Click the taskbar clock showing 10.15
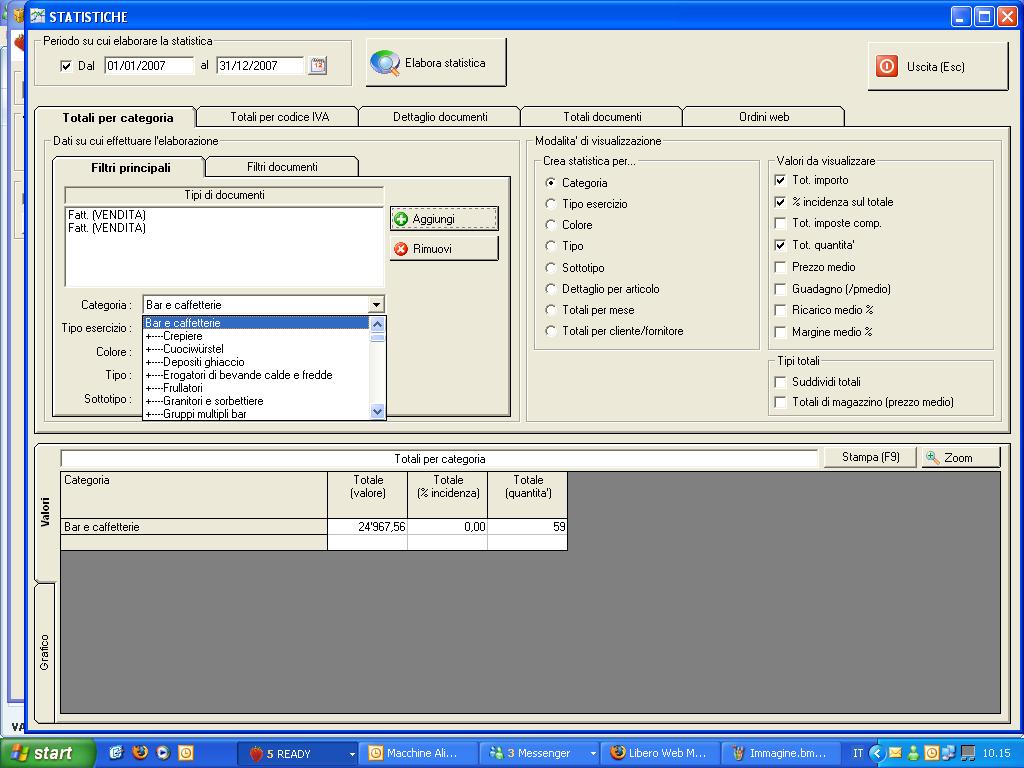Image resolution: width=1024 pixels, height=768 pixels. (996, 753)
